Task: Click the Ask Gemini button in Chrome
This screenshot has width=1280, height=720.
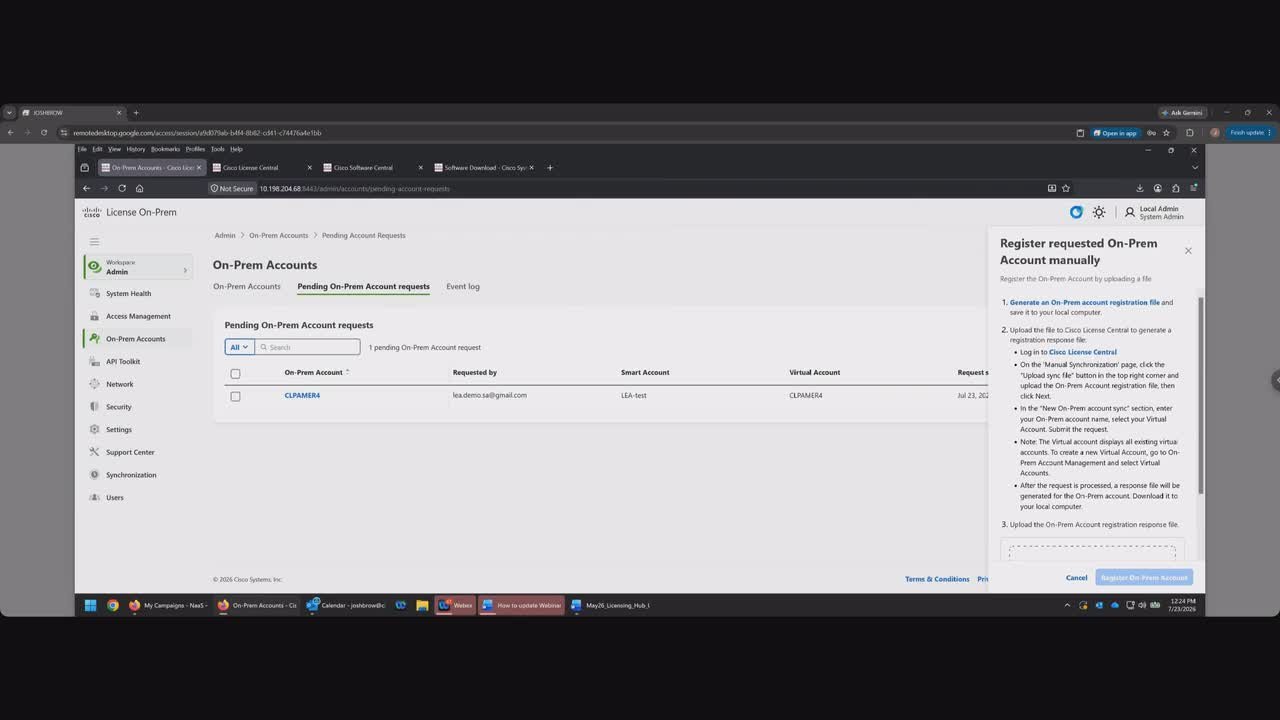Action: 1182,113
